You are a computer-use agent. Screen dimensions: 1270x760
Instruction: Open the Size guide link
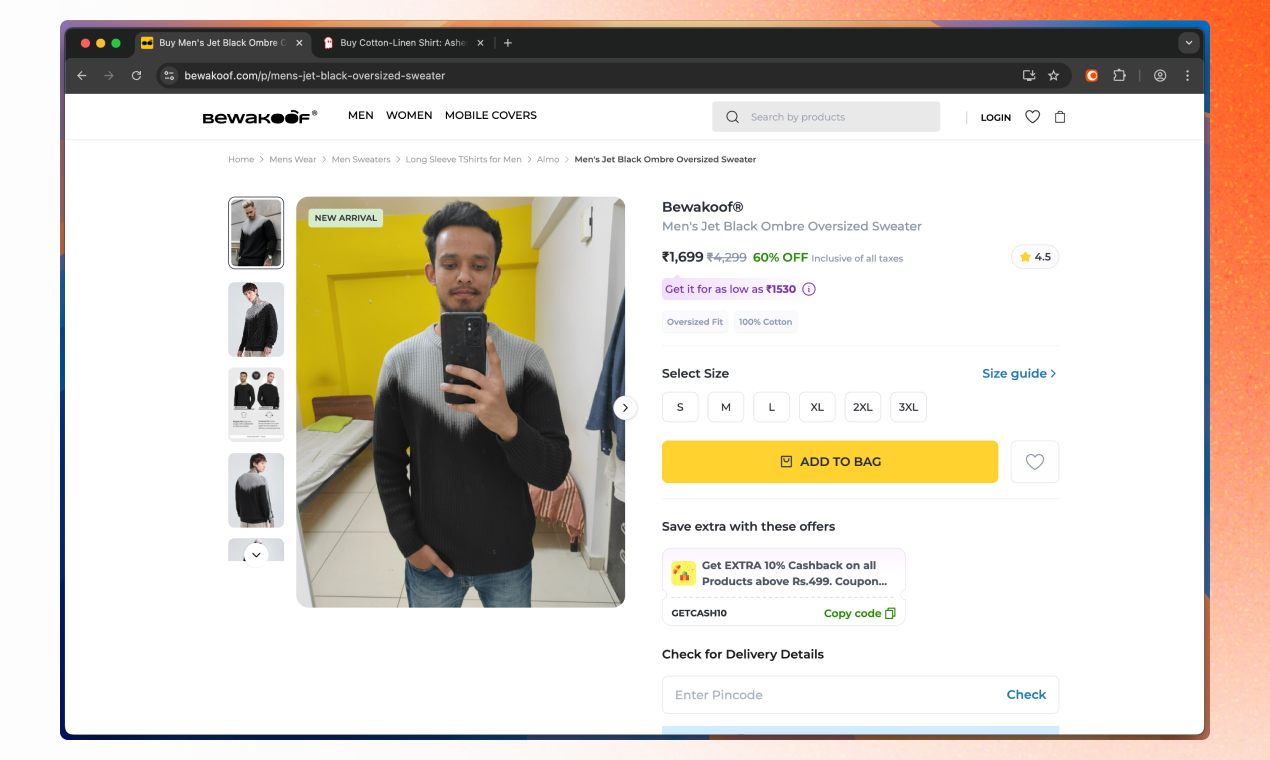click(1016, 373)
